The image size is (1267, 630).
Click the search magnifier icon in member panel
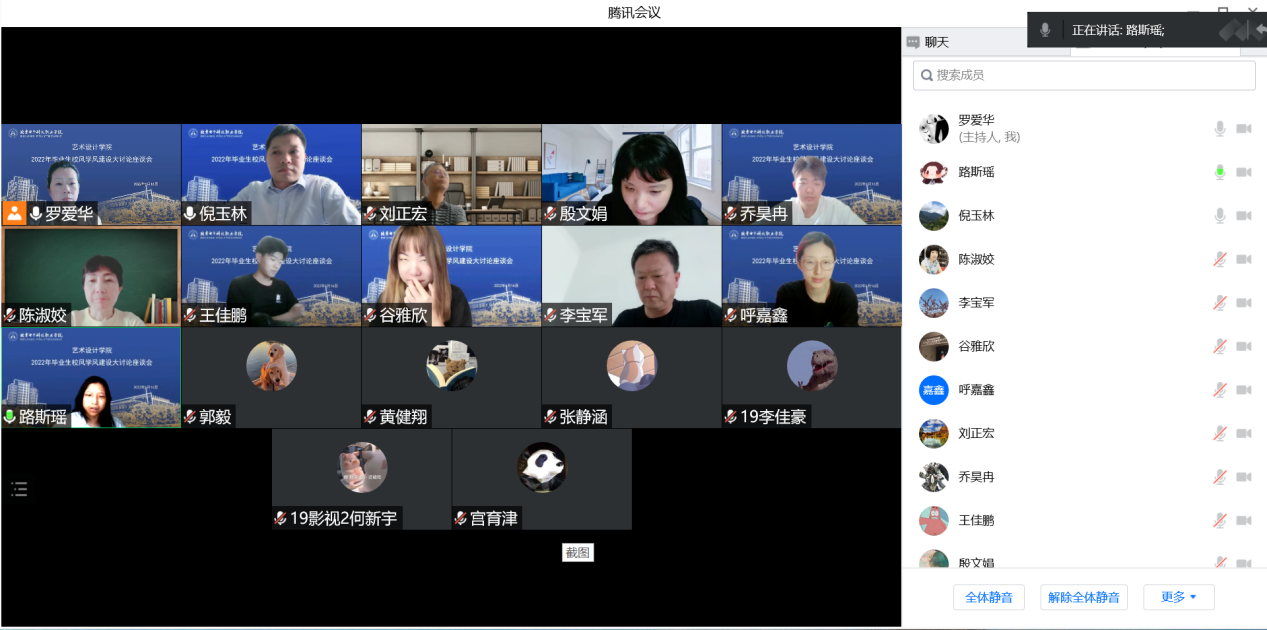(927, 75)
